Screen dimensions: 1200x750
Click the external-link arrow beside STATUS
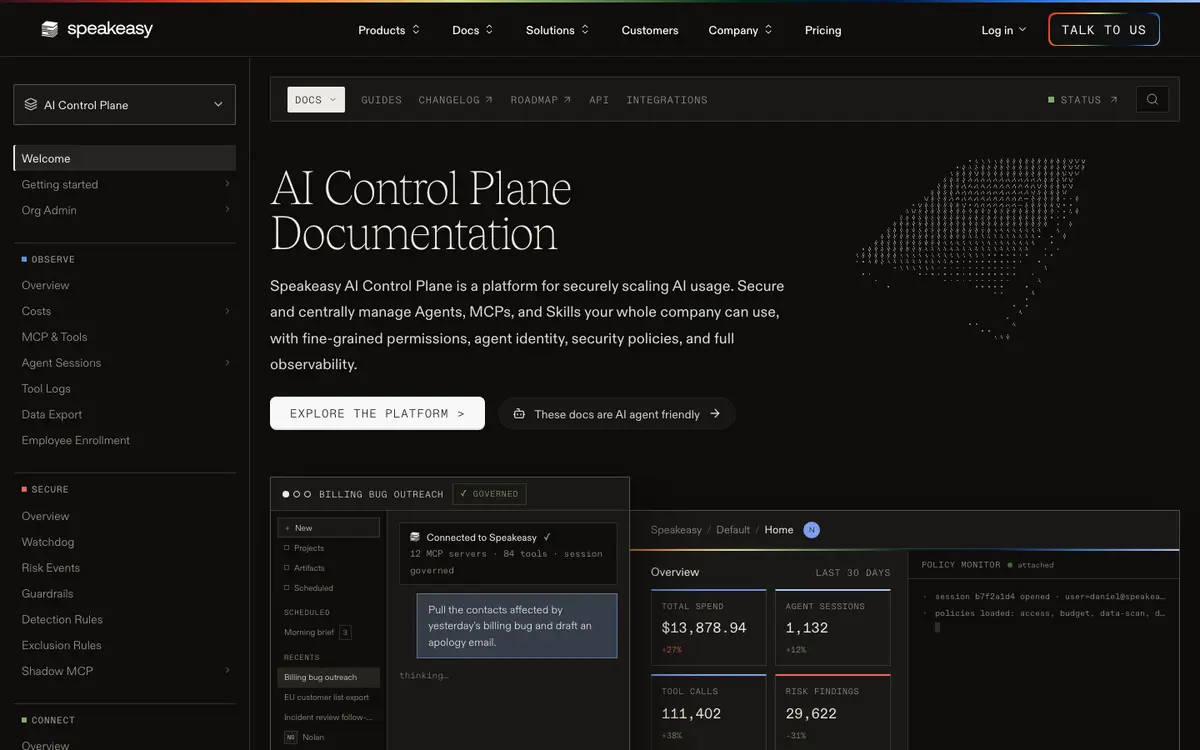(1114, 100)
